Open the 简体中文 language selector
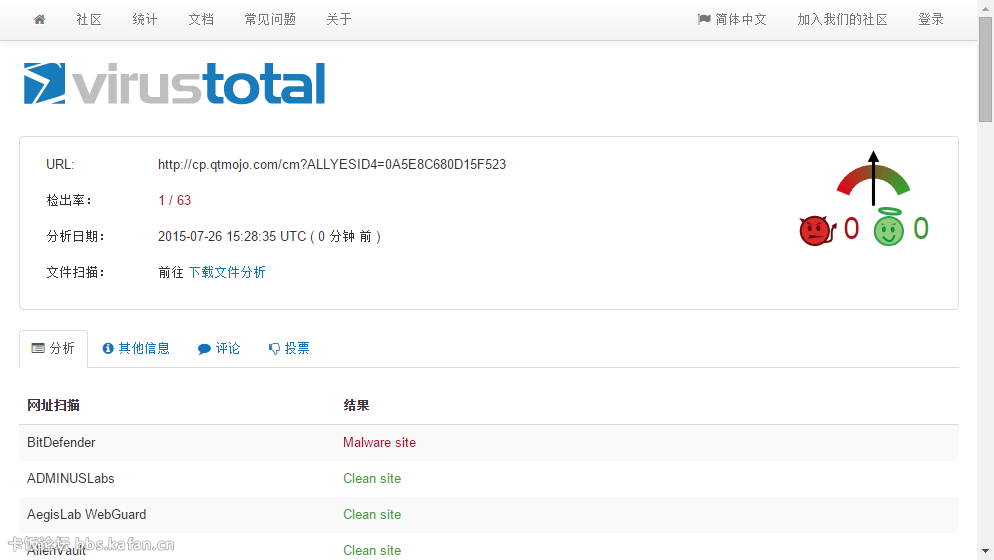 click(732, 20)
